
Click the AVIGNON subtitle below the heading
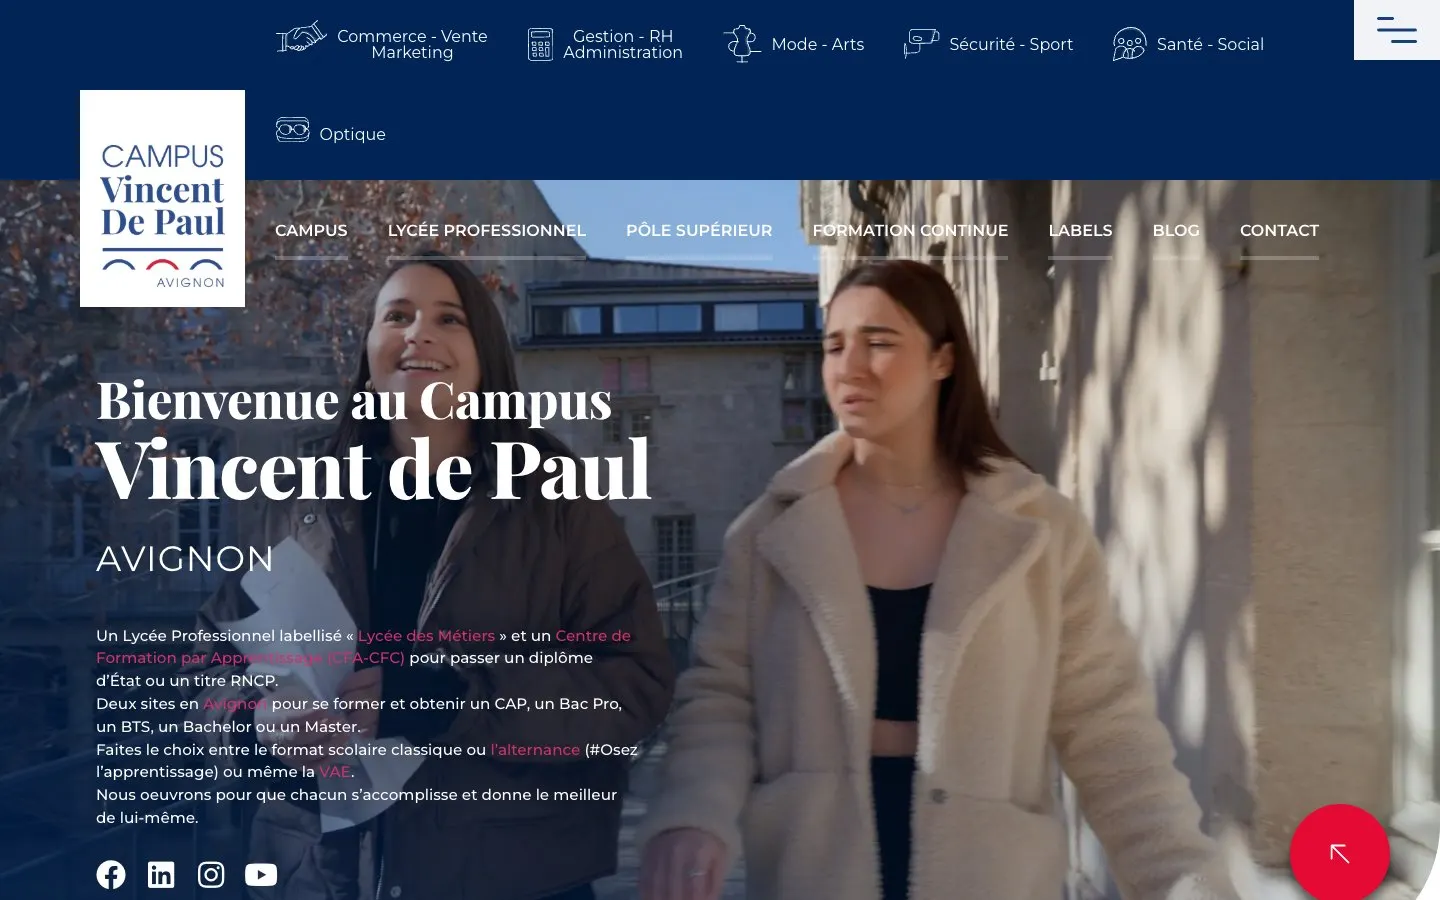pos(185,559)
